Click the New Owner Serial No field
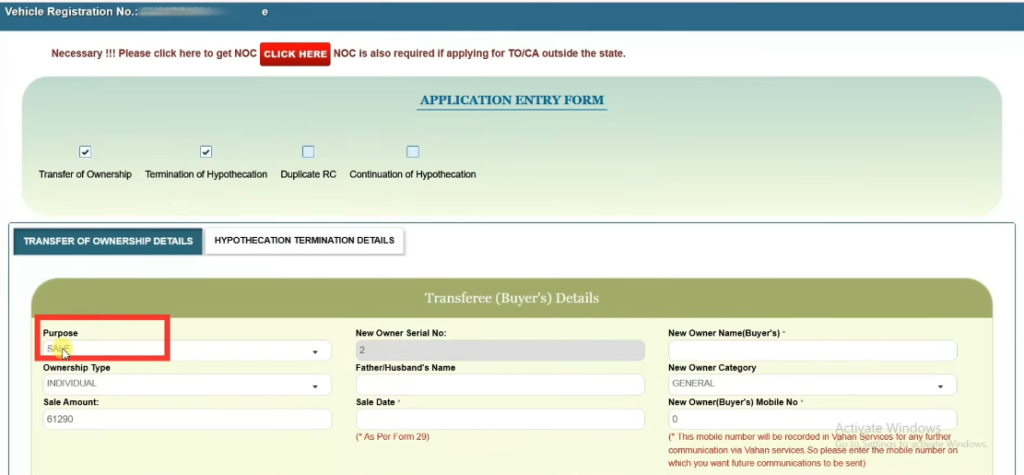The image size is (1024, 475). pyautogui.click(x=499, y=351)
